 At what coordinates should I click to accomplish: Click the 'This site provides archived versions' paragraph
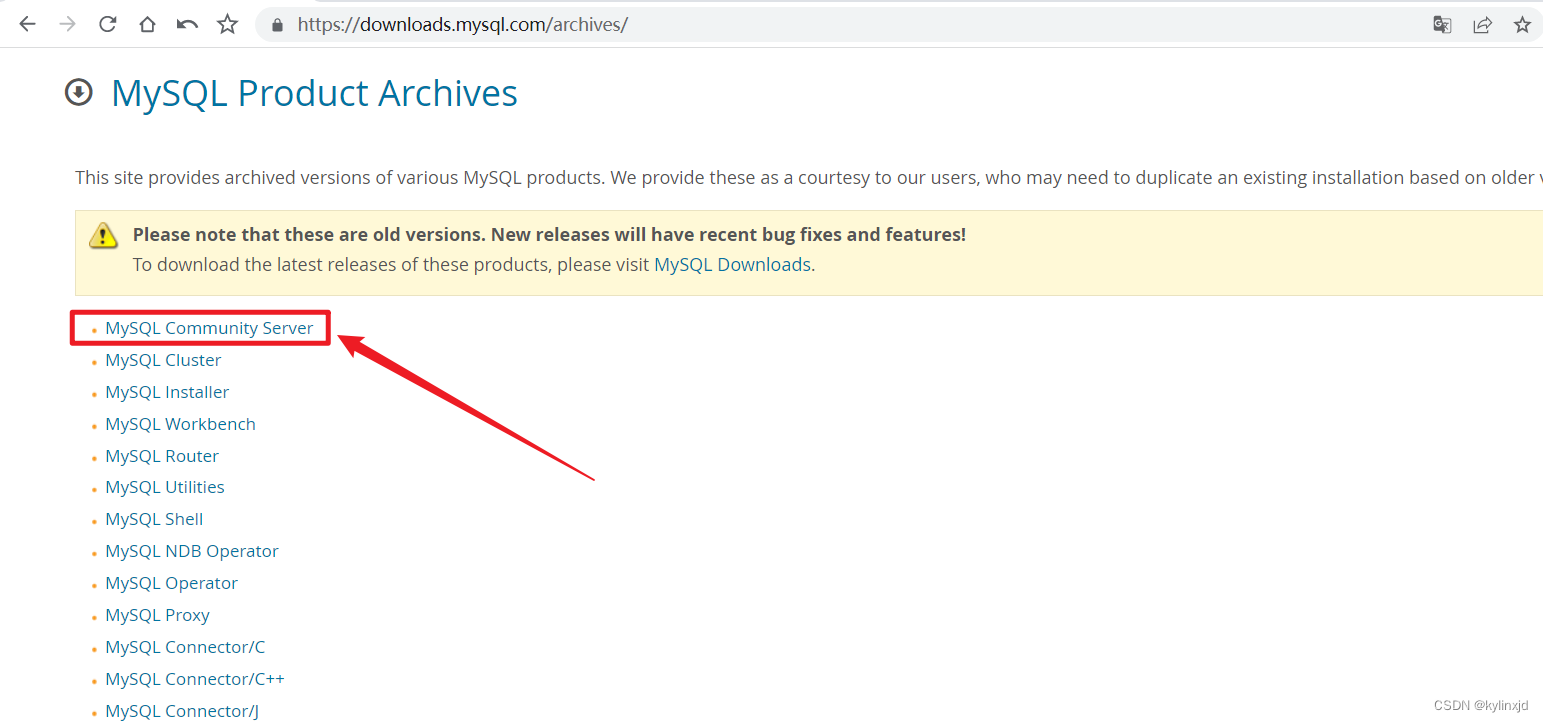(808, 178)
